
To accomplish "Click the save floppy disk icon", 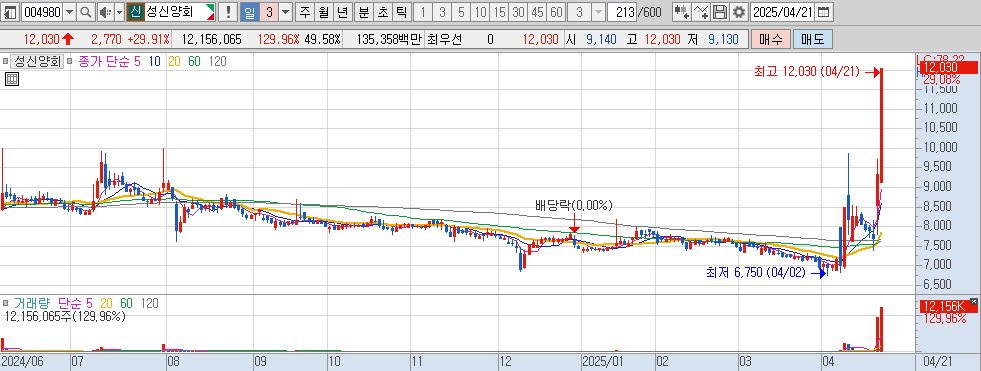I will tap(721, 12).
